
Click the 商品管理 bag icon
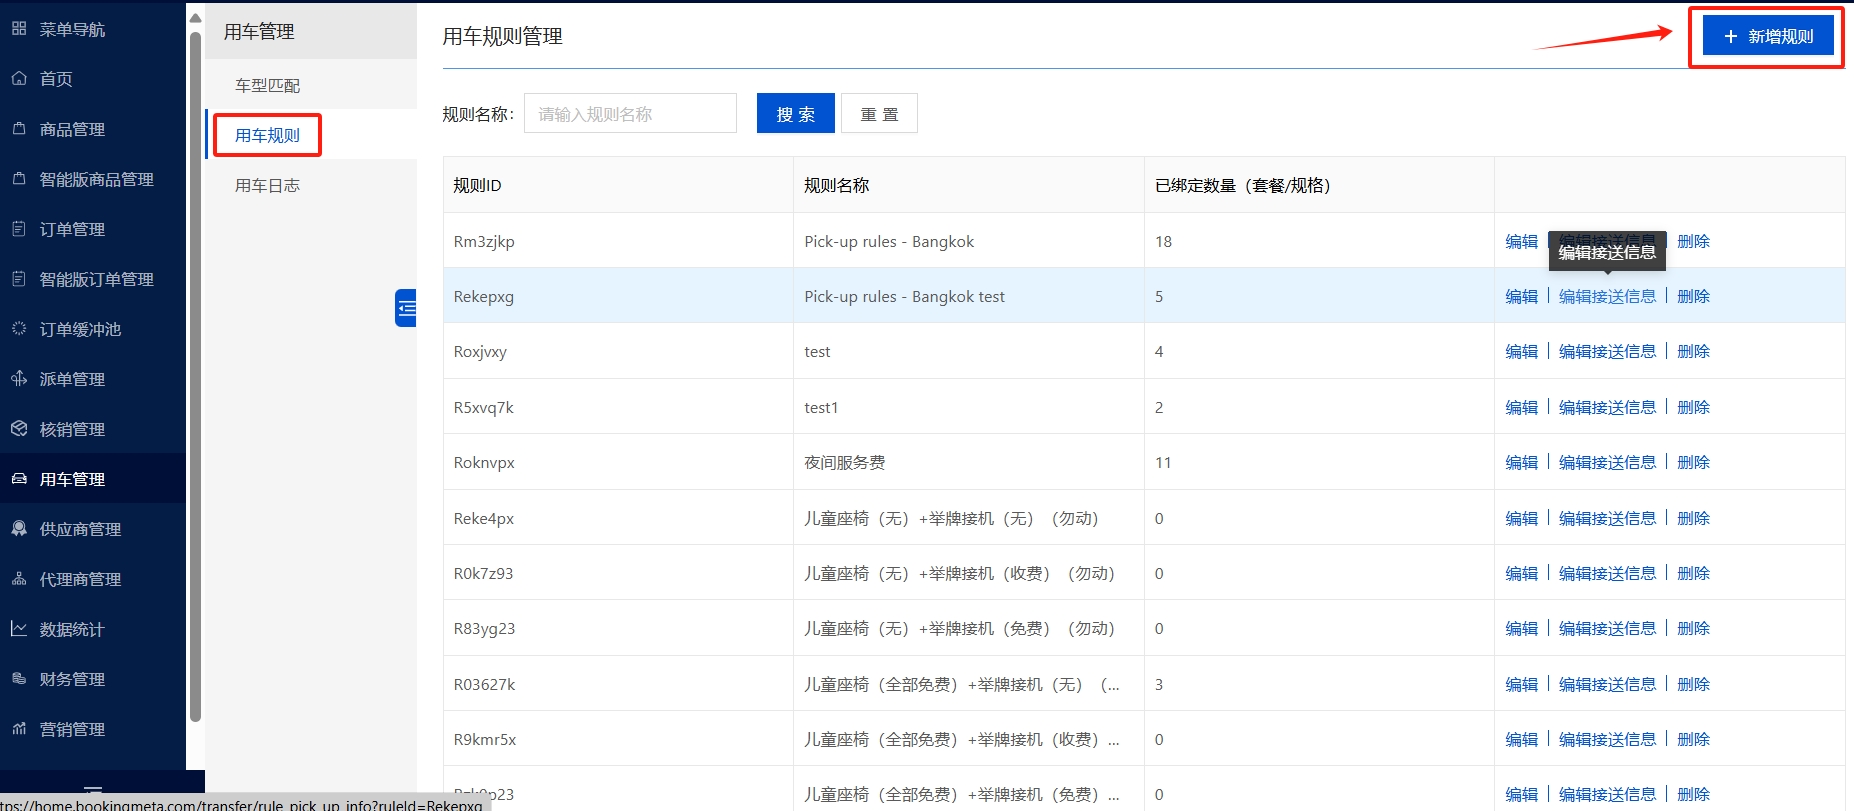tap(19, 129)
